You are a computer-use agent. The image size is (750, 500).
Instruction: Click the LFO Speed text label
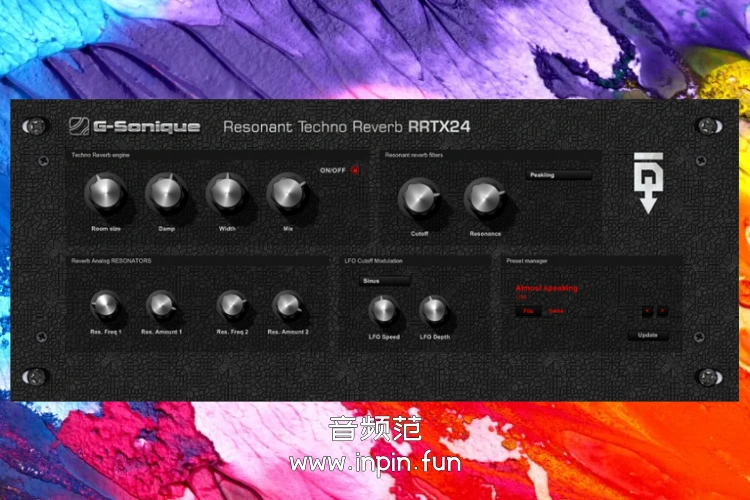(384, 337)
